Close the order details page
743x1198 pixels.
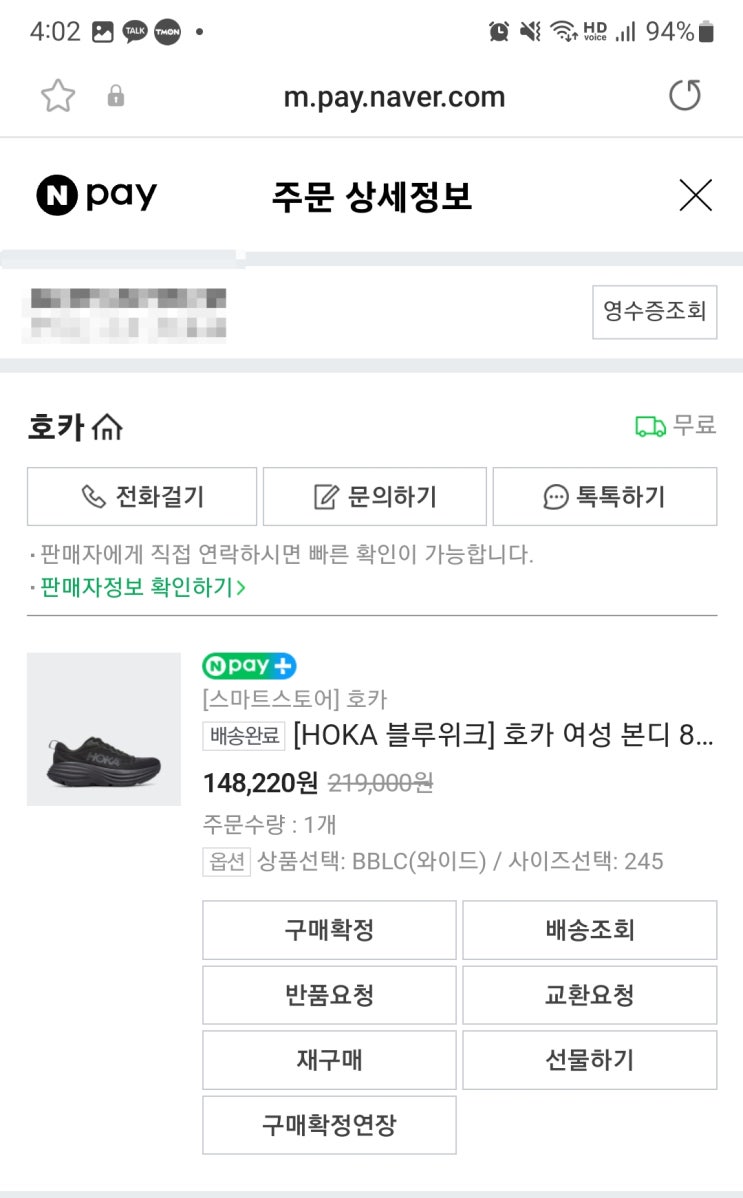pos(695,195)
